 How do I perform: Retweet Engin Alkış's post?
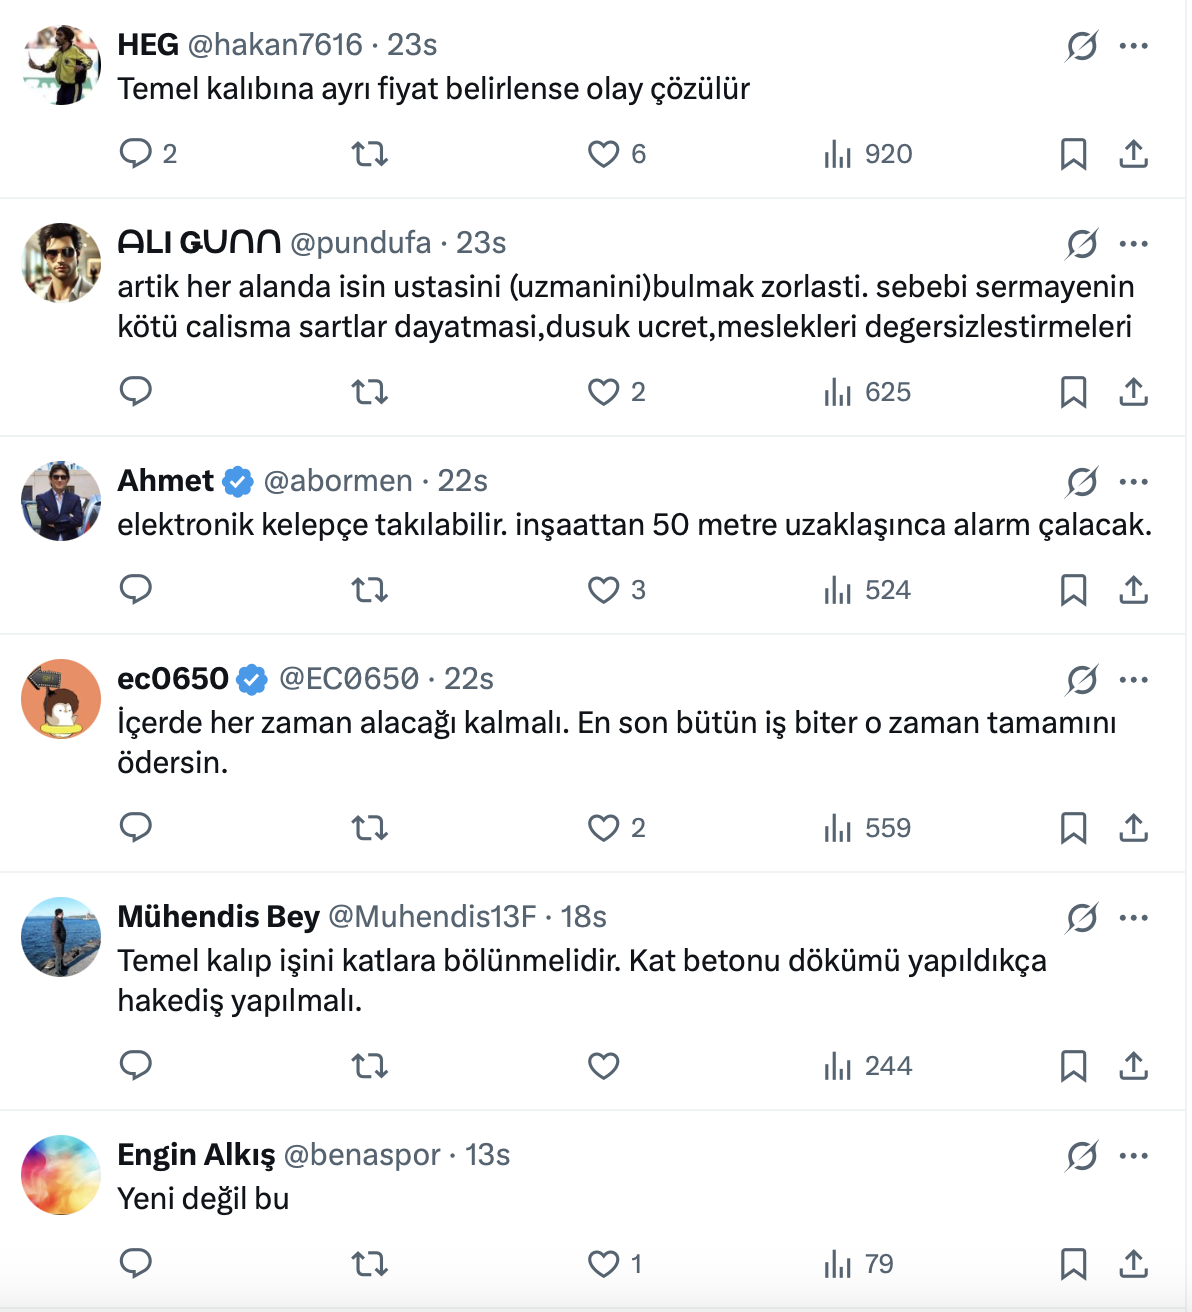[369, 1264]
